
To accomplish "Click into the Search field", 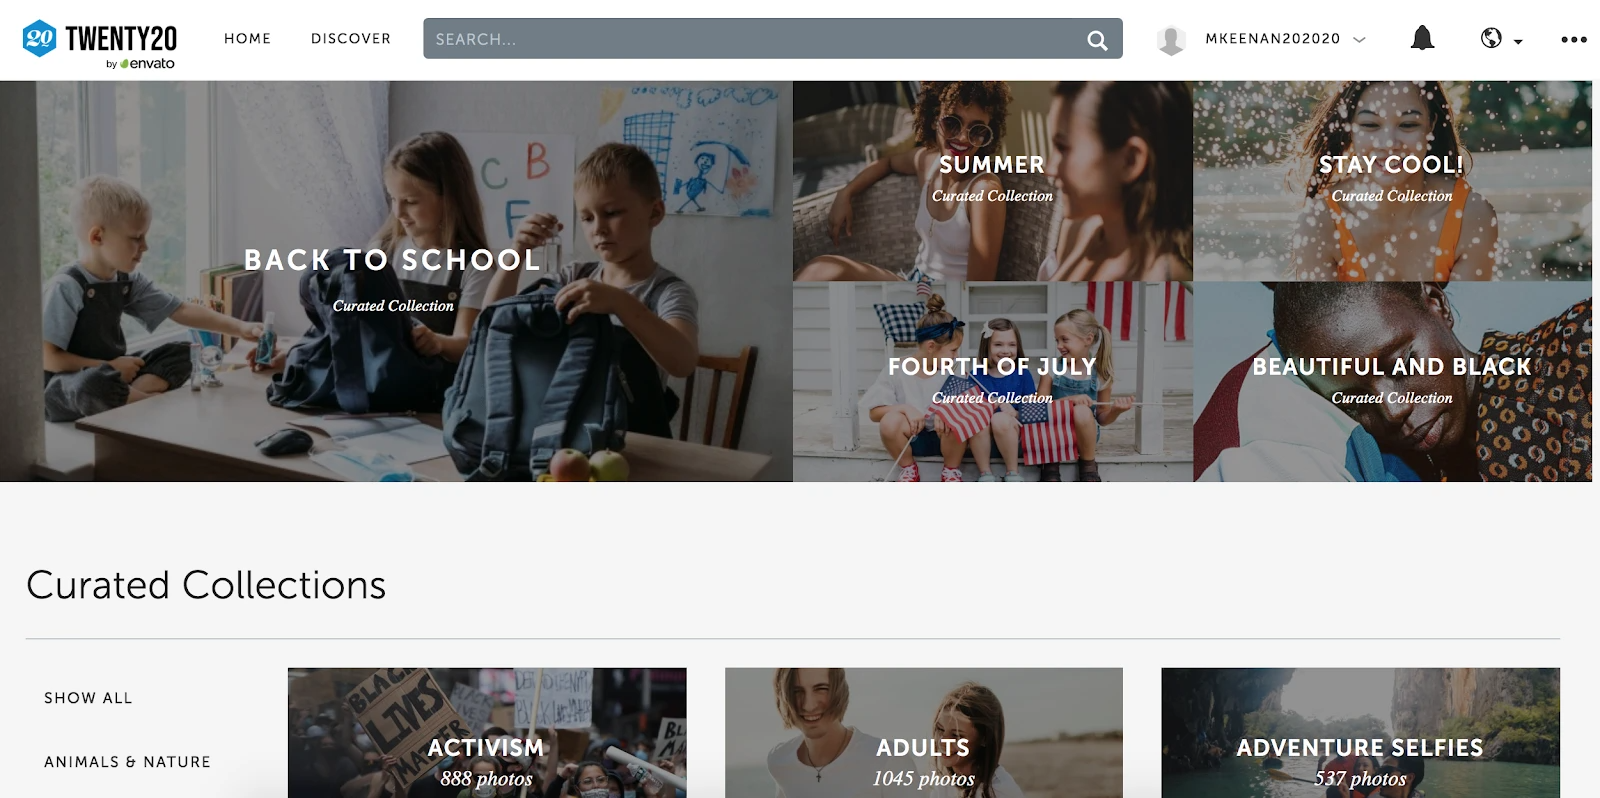I will point(772,38).
